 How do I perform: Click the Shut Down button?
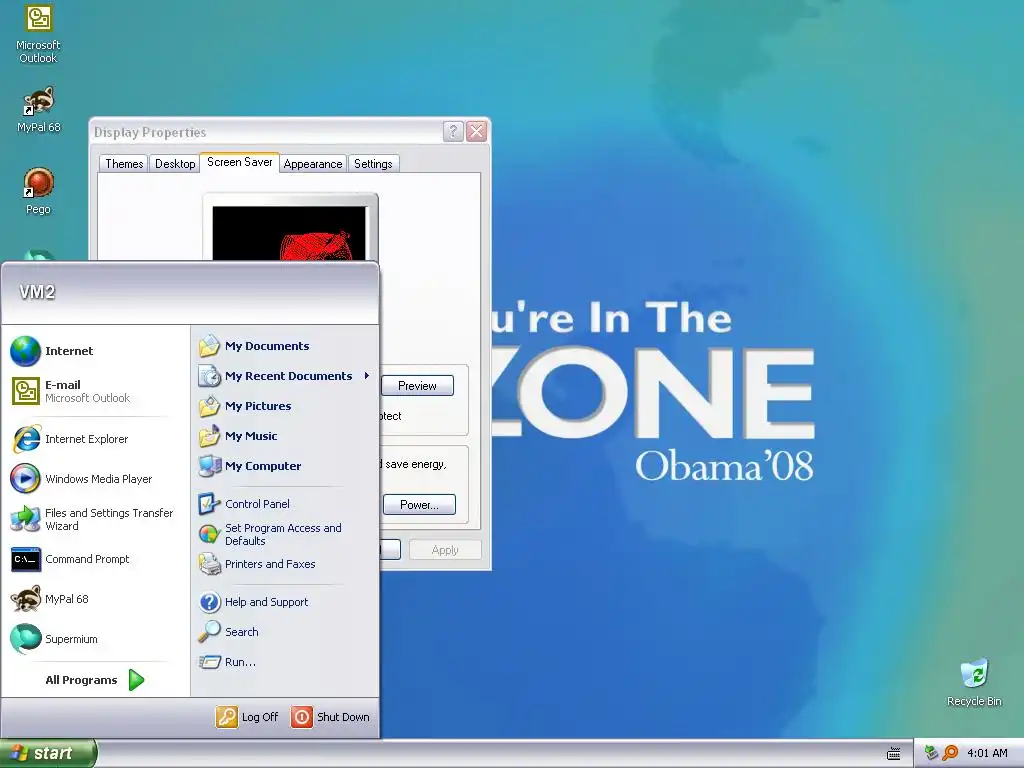[330, 717]
